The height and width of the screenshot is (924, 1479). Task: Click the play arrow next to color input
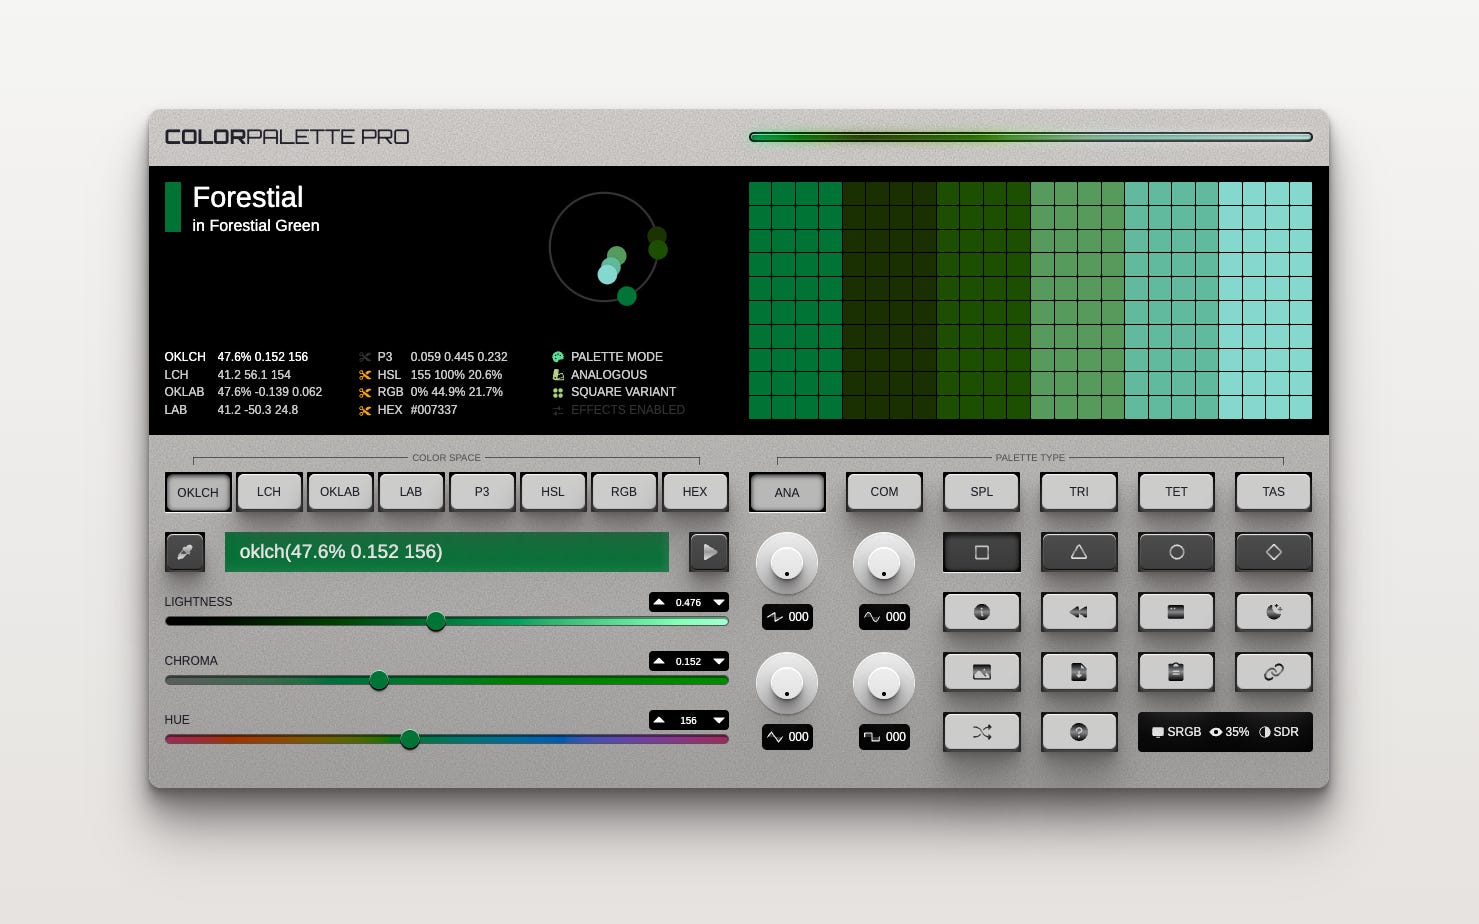pyautogui.click(x=709, y=552)
